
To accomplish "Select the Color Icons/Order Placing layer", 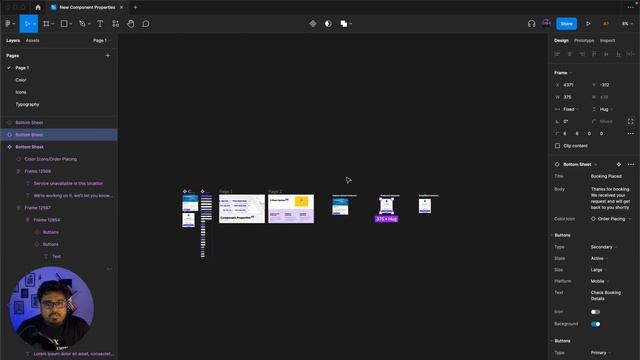I will tap(51, 159).
